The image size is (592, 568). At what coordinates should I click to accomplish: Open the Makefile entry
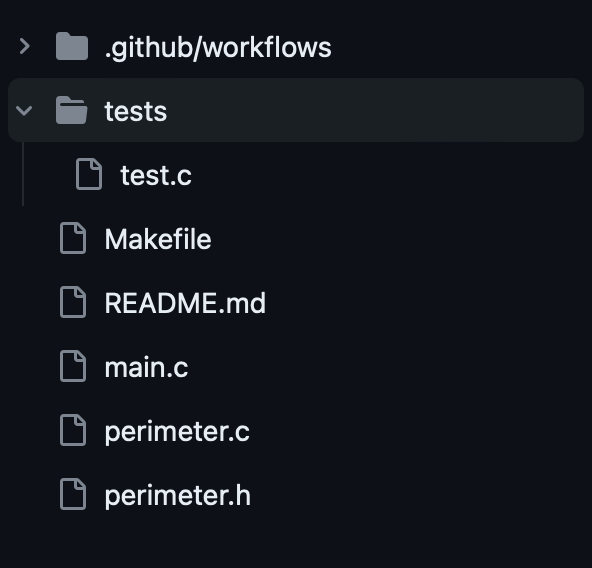(x=158, y=239)
